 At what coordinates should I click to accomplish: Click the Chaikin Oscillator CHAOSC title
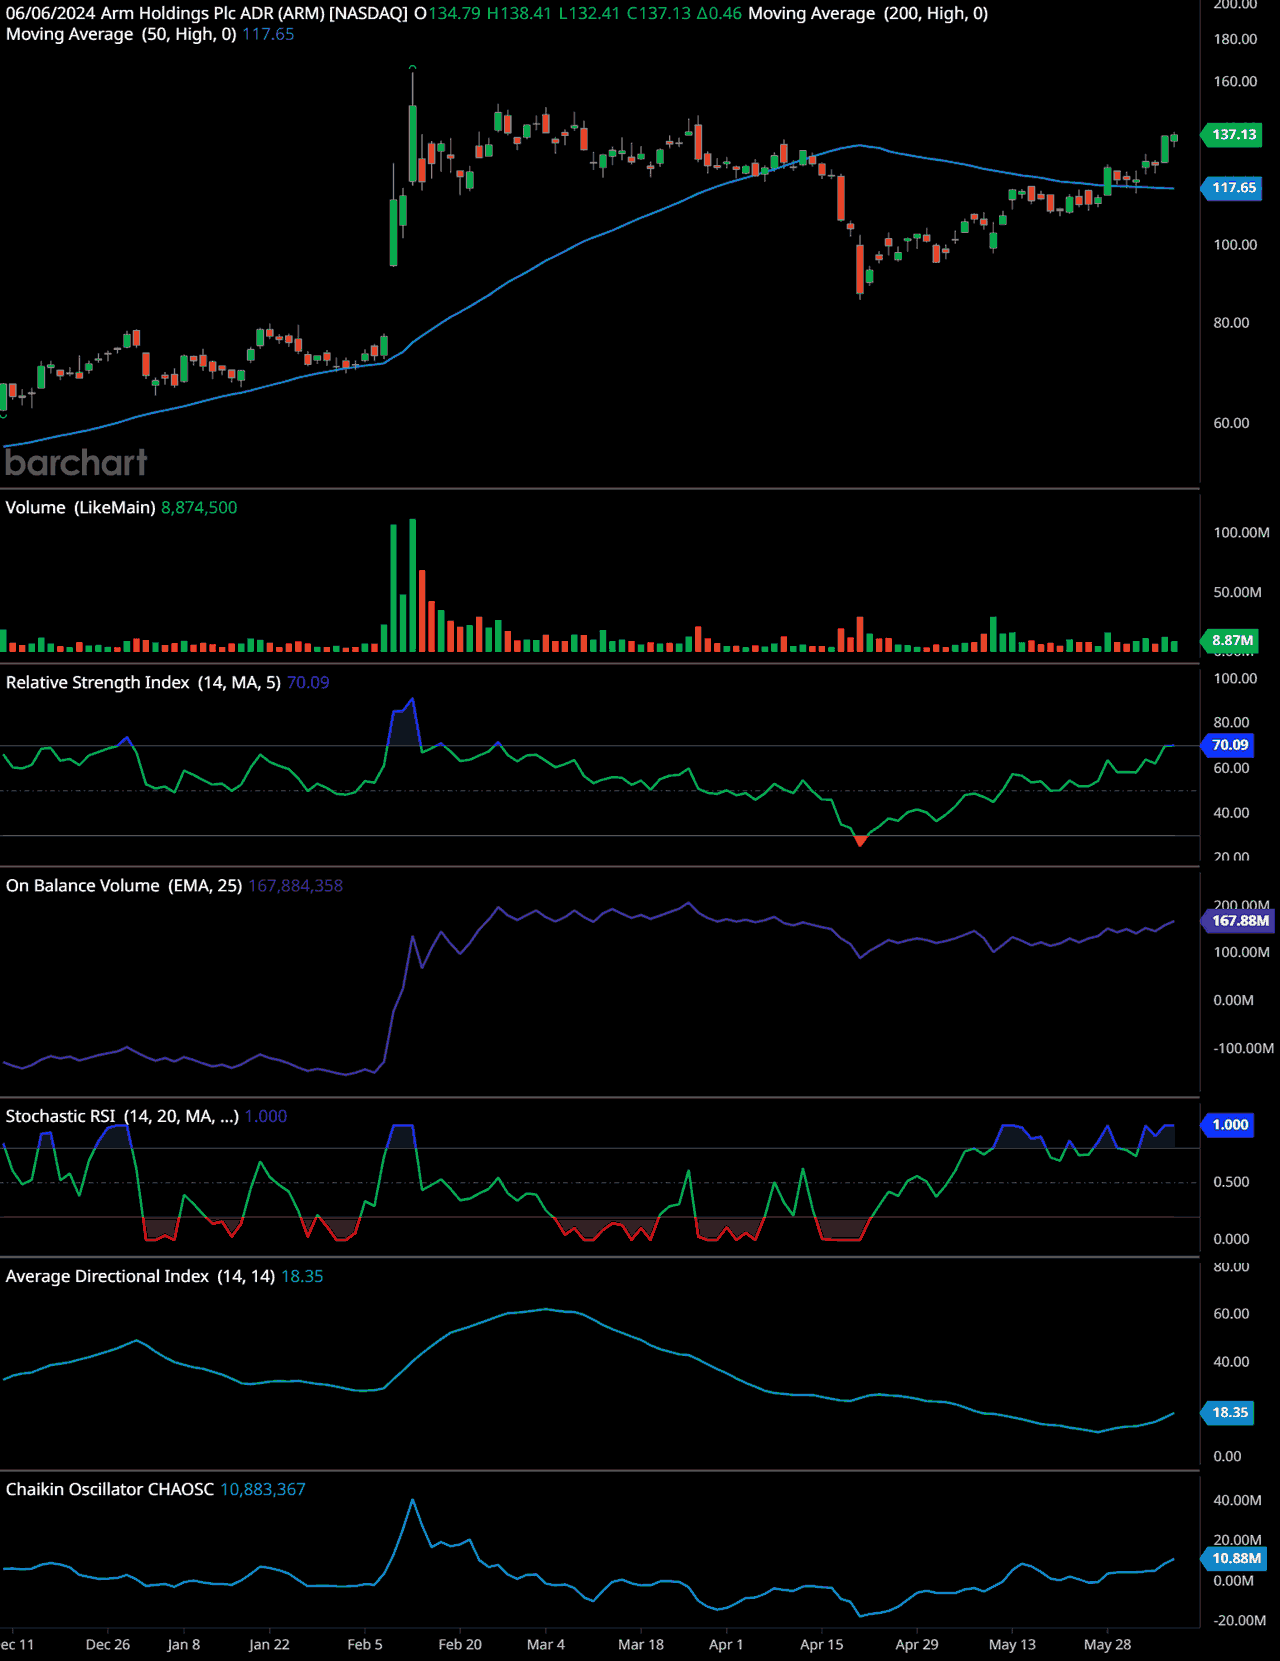(109, 1489)
